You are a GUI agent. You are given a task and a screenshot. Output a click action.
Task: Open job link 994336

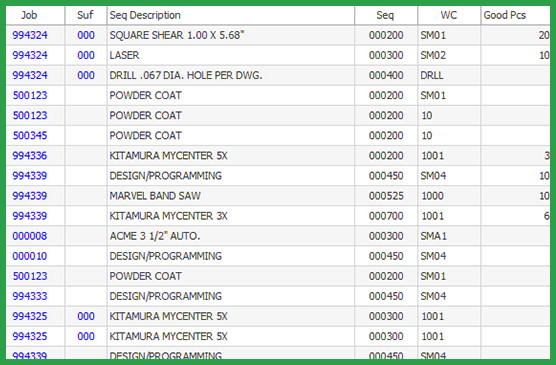click(30, 156)
